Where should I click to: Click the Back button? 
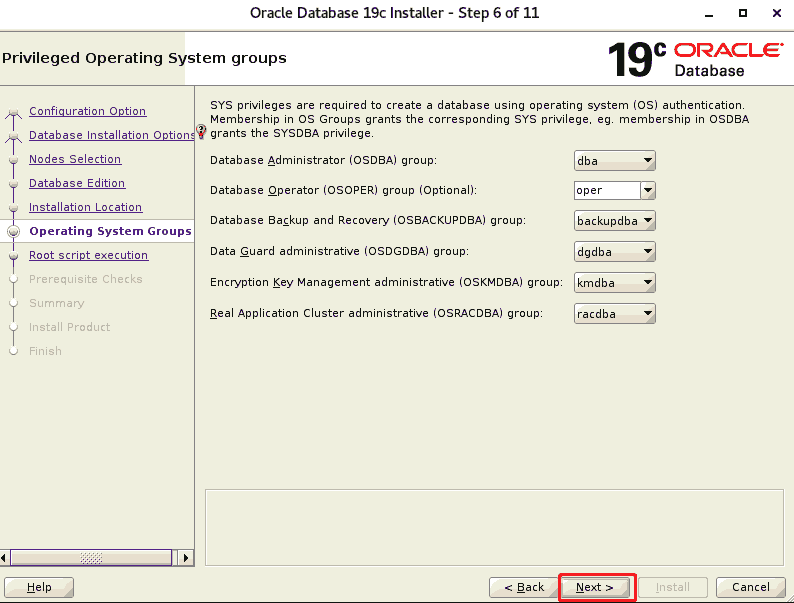[524, 587]
